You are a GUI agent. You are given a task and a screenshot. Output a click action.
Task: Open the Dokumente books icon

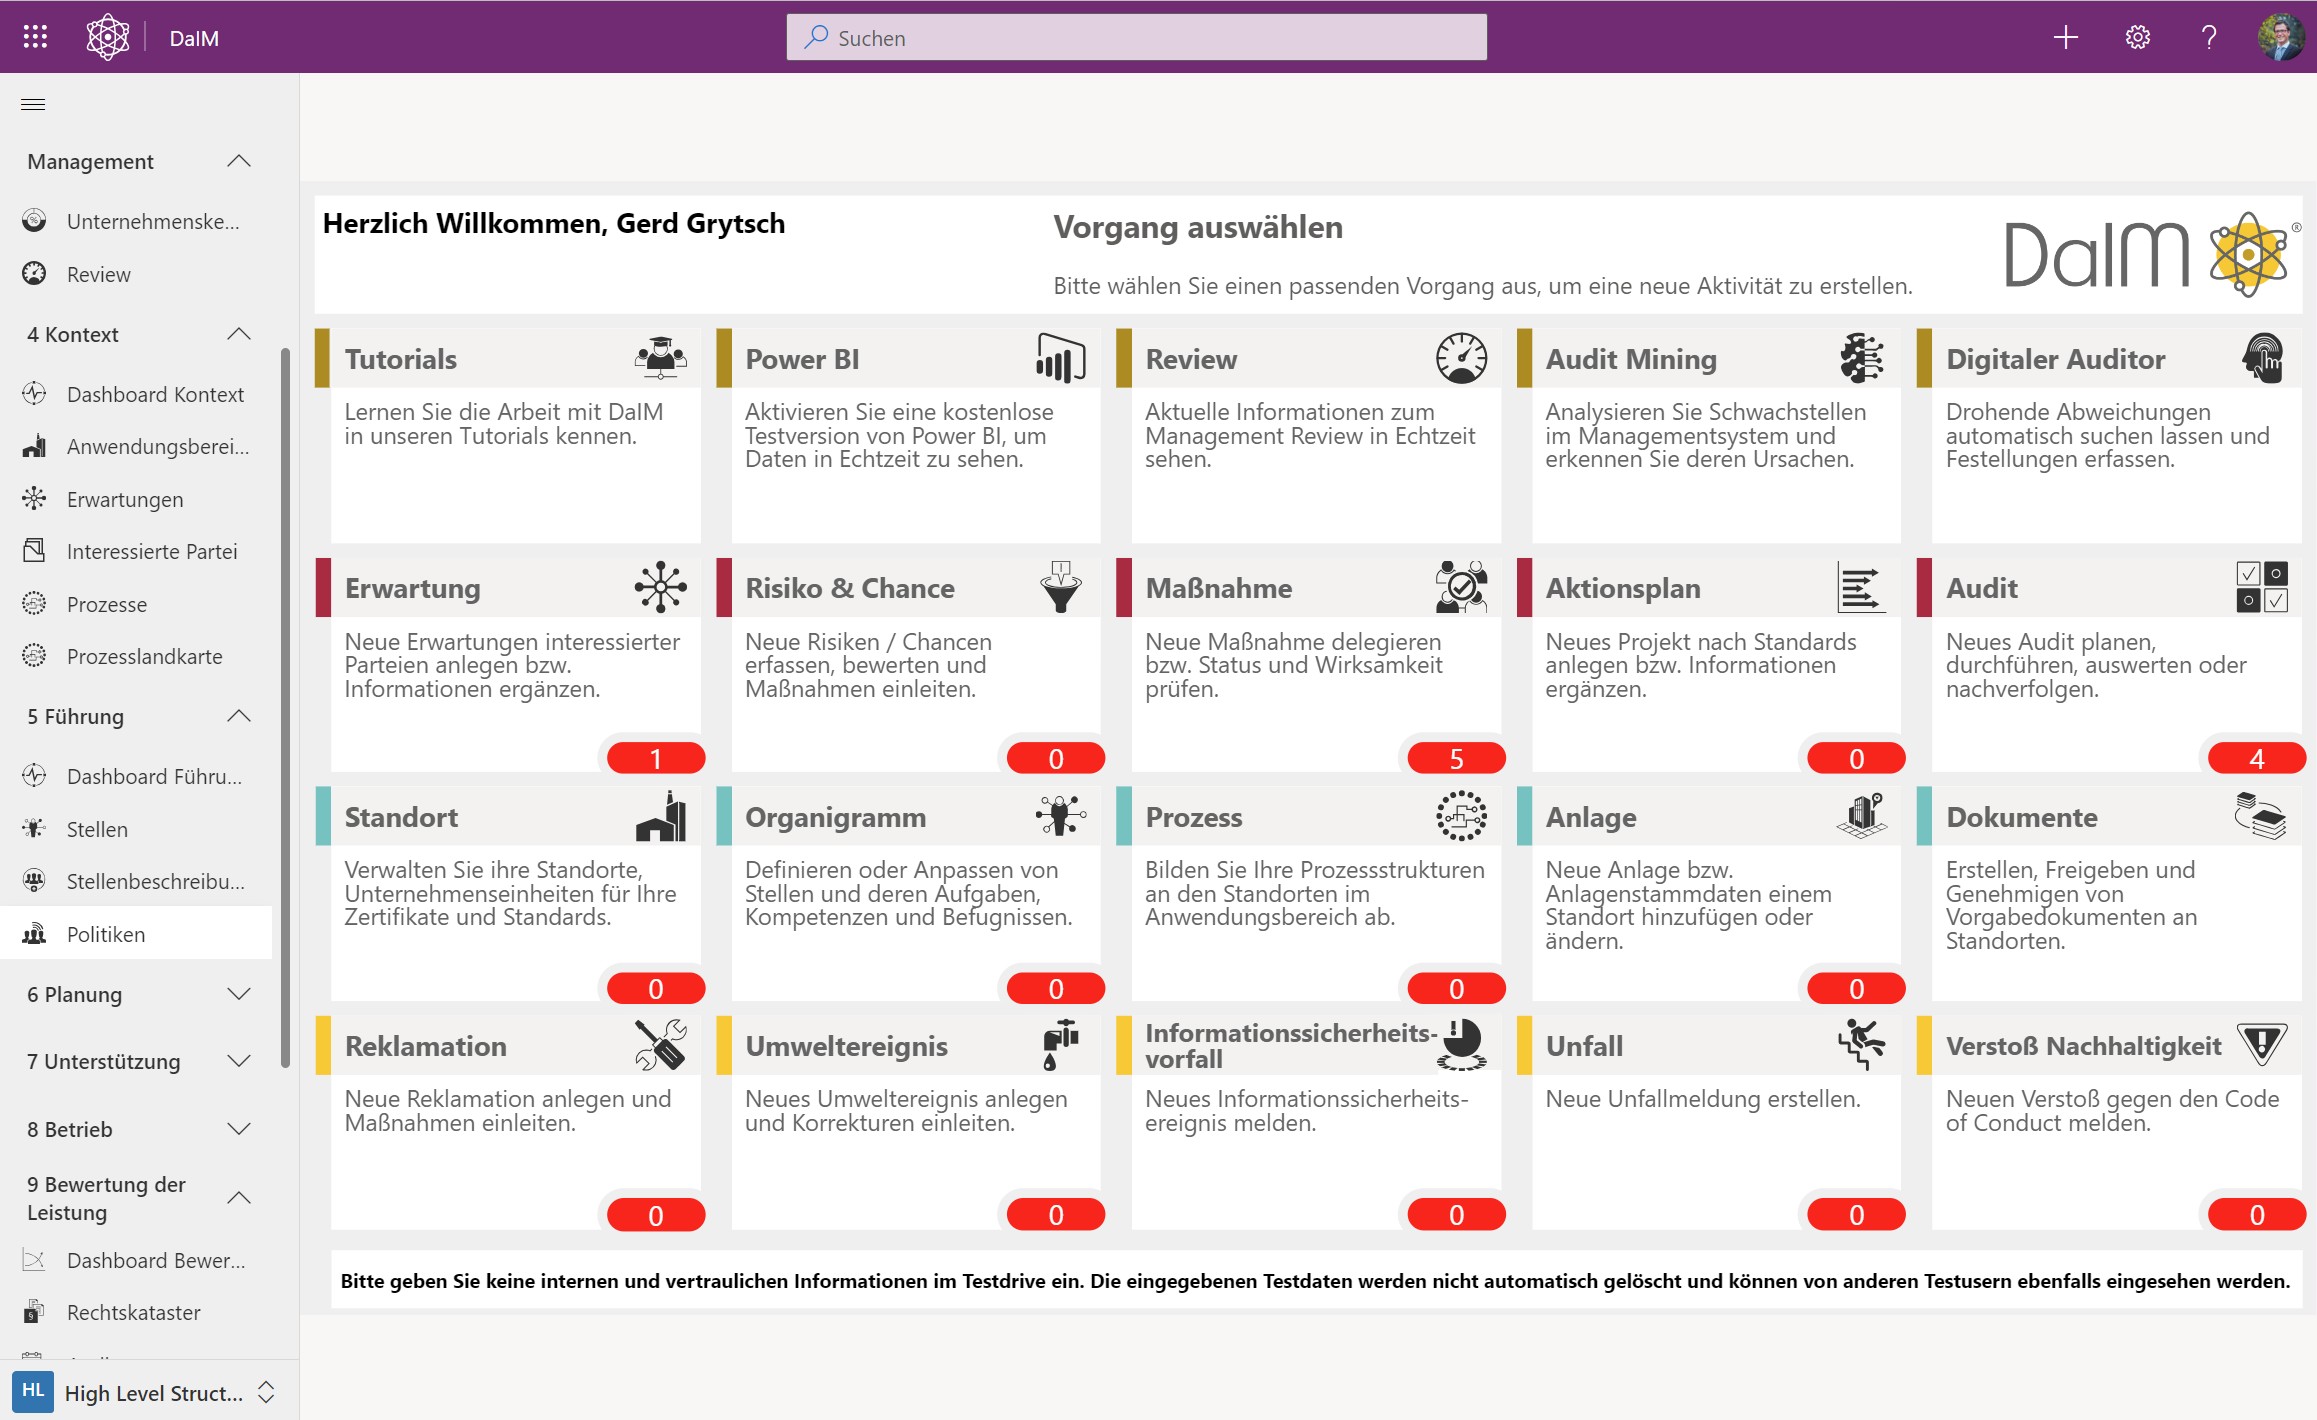click(2263, 815)
